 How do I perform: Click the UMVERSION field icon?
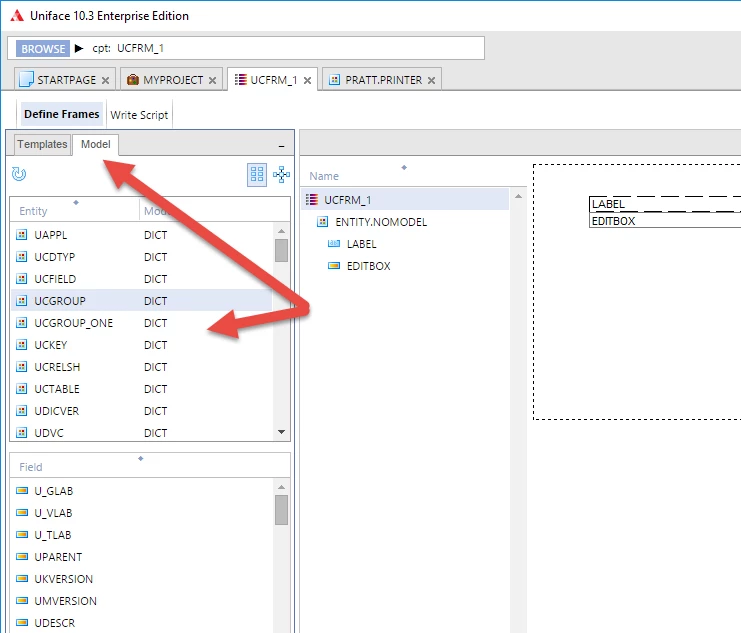pos(22,600)
